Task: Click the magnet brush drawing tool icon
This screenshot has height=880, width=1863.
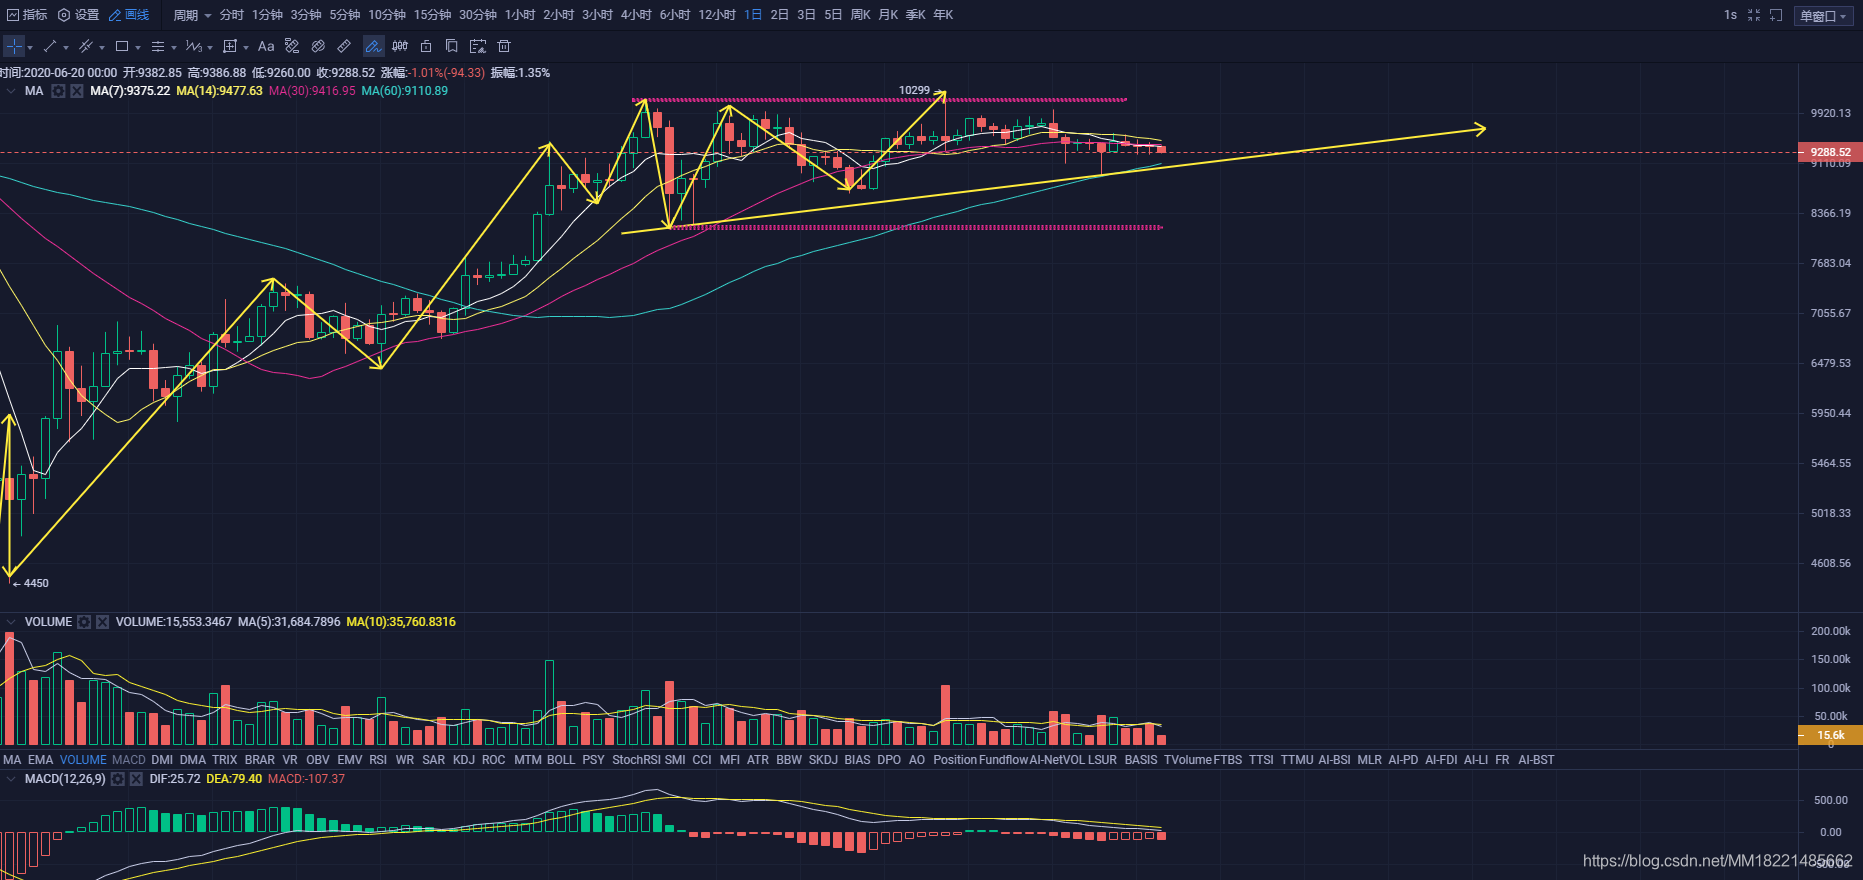Action: point(292,46)
